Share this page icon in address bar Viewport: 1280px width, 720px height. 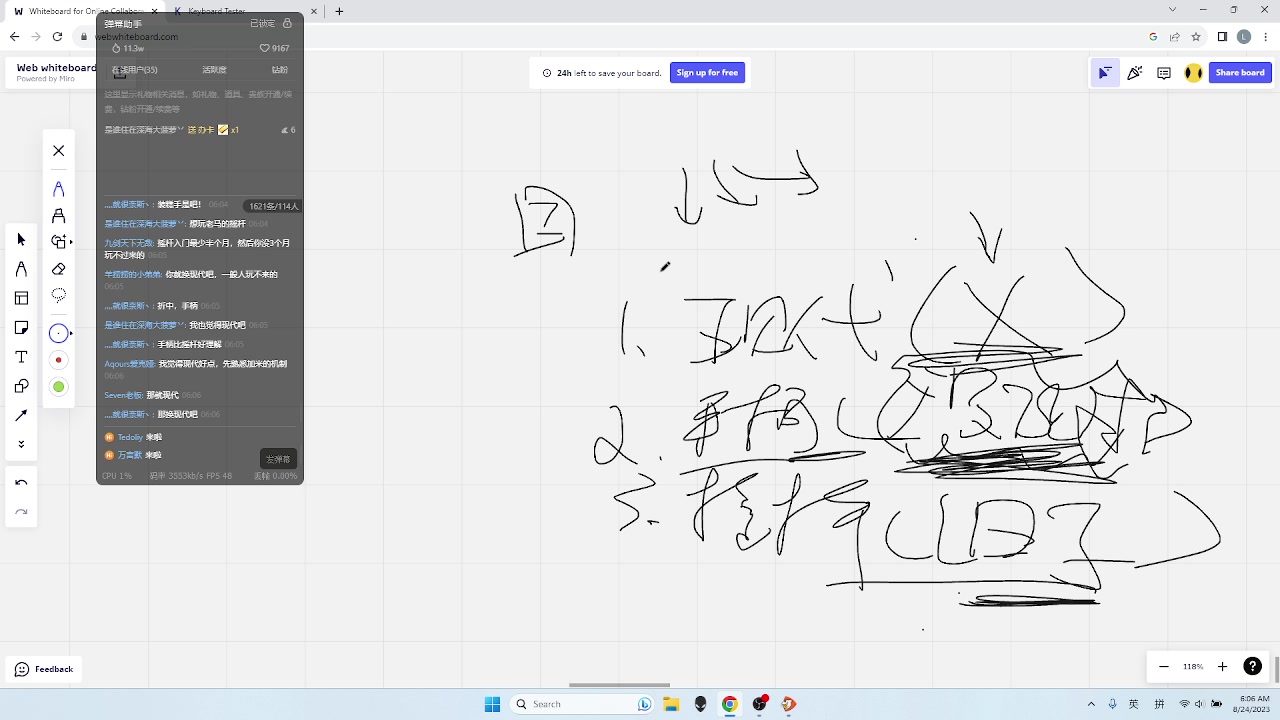(x=1175, y=37)
